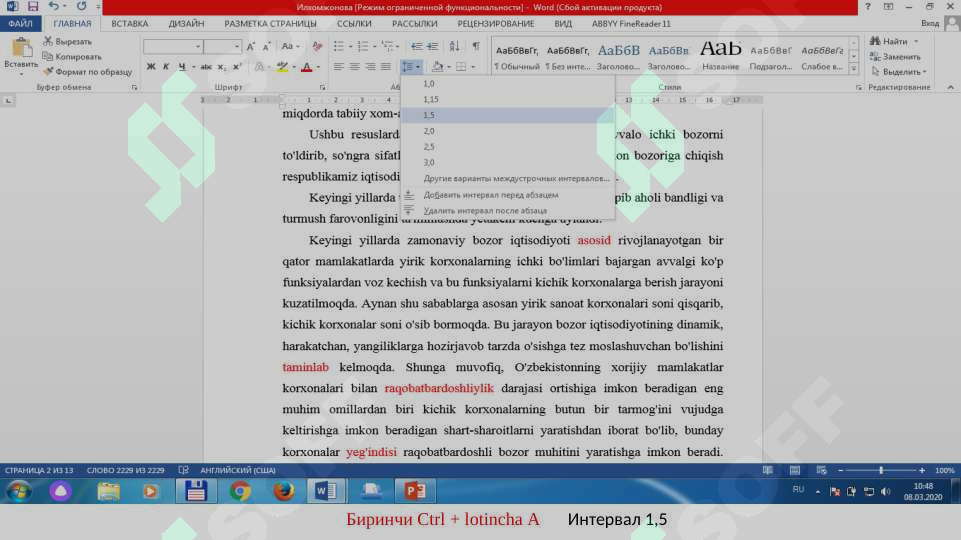The width and height of the screenshot is (961, 540).
Task: Open font dialog launcher in Шрифт group
Action: [322, 88]
